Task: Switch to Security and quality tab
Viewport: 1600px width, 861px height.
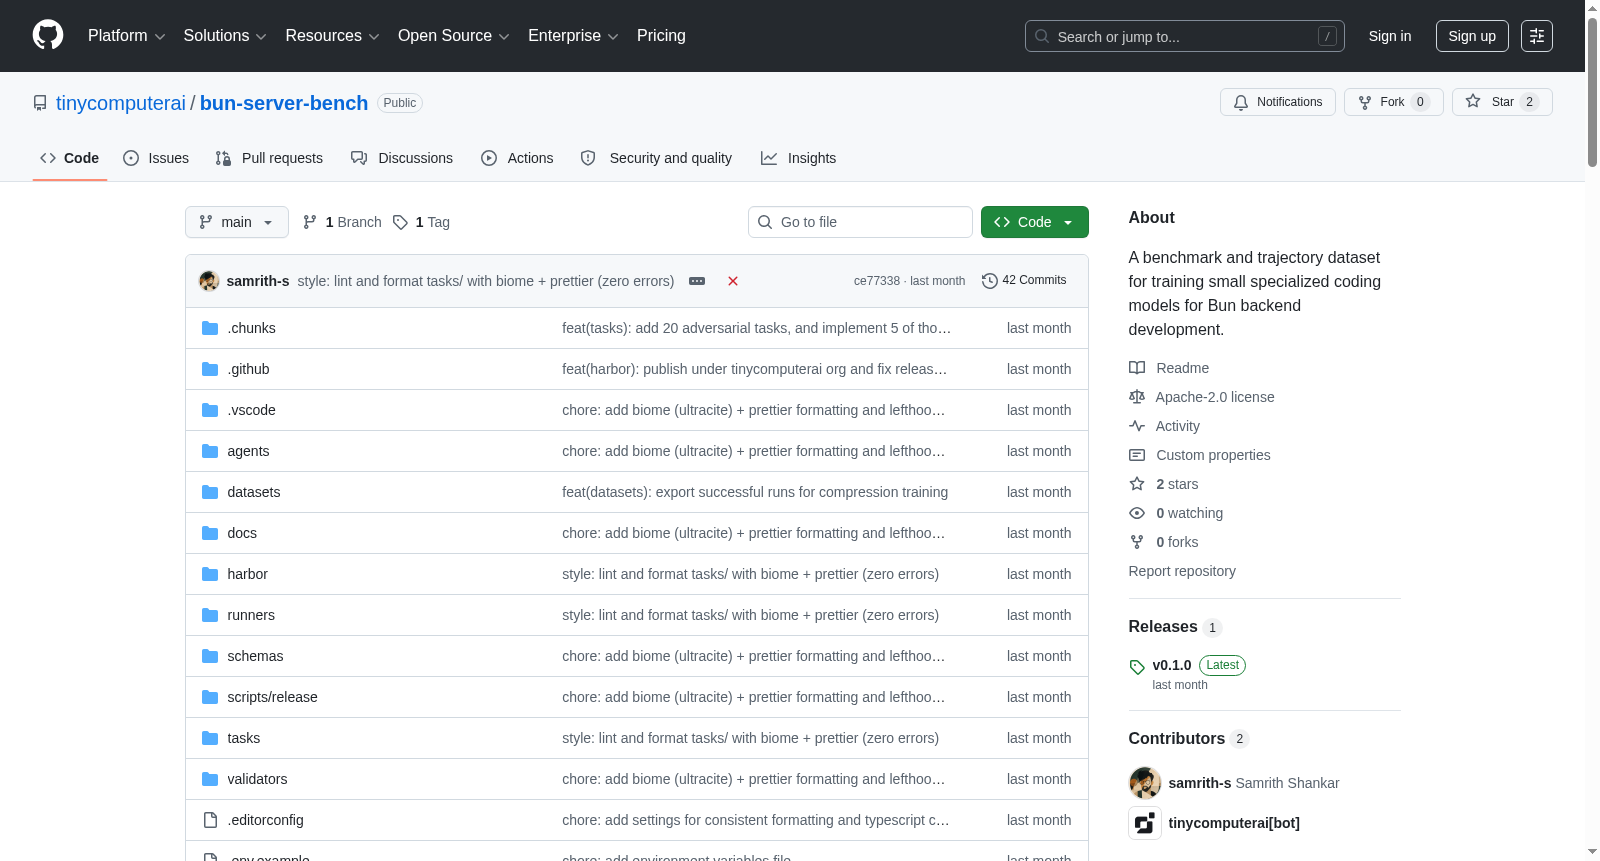Action: (x=656, y=158)
